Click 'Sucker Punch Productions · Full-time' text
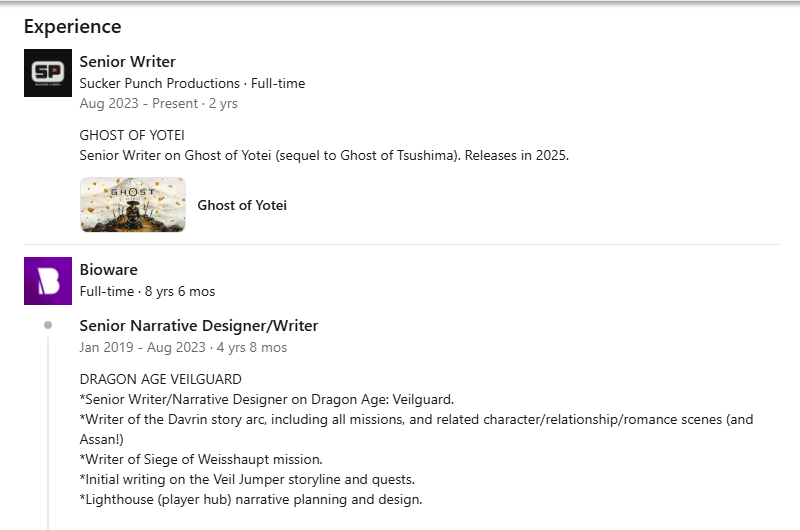 pyautogui.click(x=192, y=83)
